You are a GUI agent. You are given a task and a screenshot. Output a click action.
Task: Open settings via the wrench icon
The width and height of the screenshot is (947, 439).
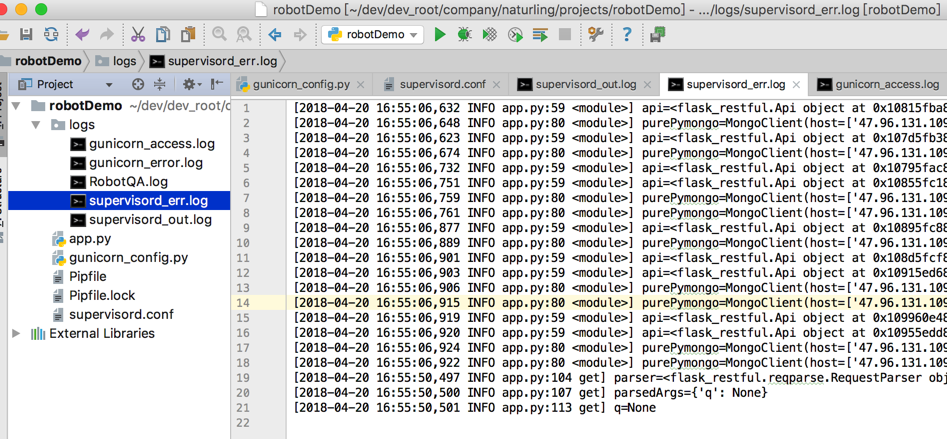pyautogui.click(x=596, y=34)
